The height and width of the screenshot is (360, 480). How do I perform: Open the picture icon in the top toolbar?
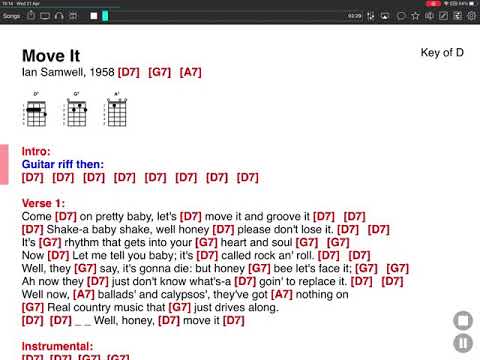click(x=385, y=16)
